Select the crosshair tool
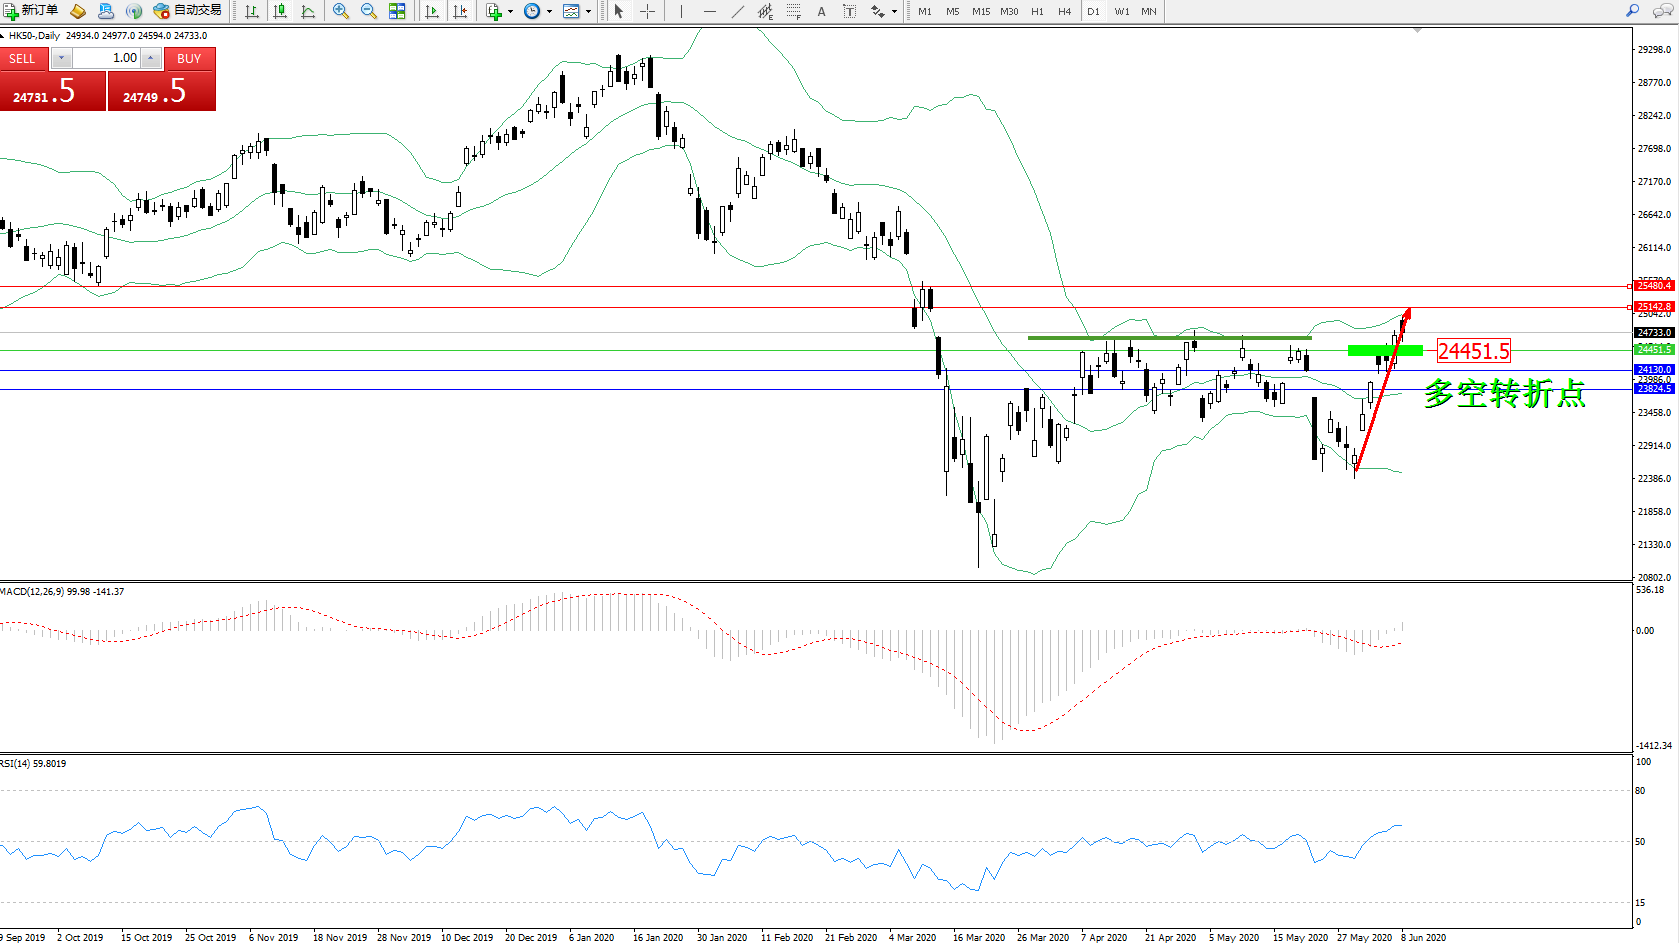This screenshot has width=1679, height=943. (x=647, y=11)
